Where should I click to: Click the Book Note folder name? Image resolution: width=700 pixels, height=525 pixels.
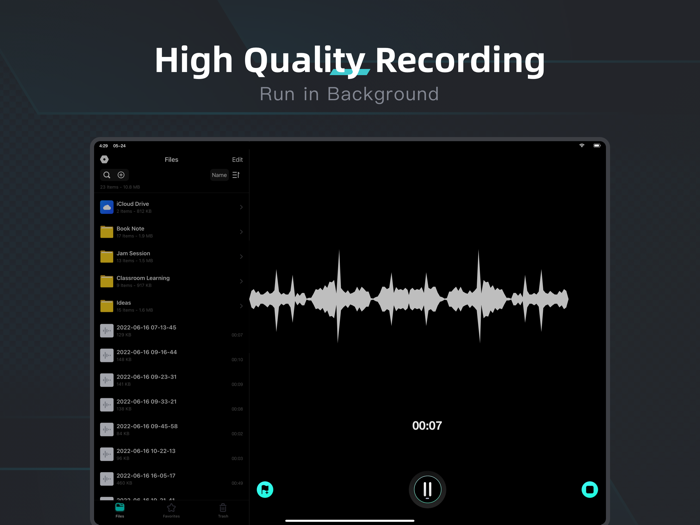pyautogui.click(x=130, y=229)
